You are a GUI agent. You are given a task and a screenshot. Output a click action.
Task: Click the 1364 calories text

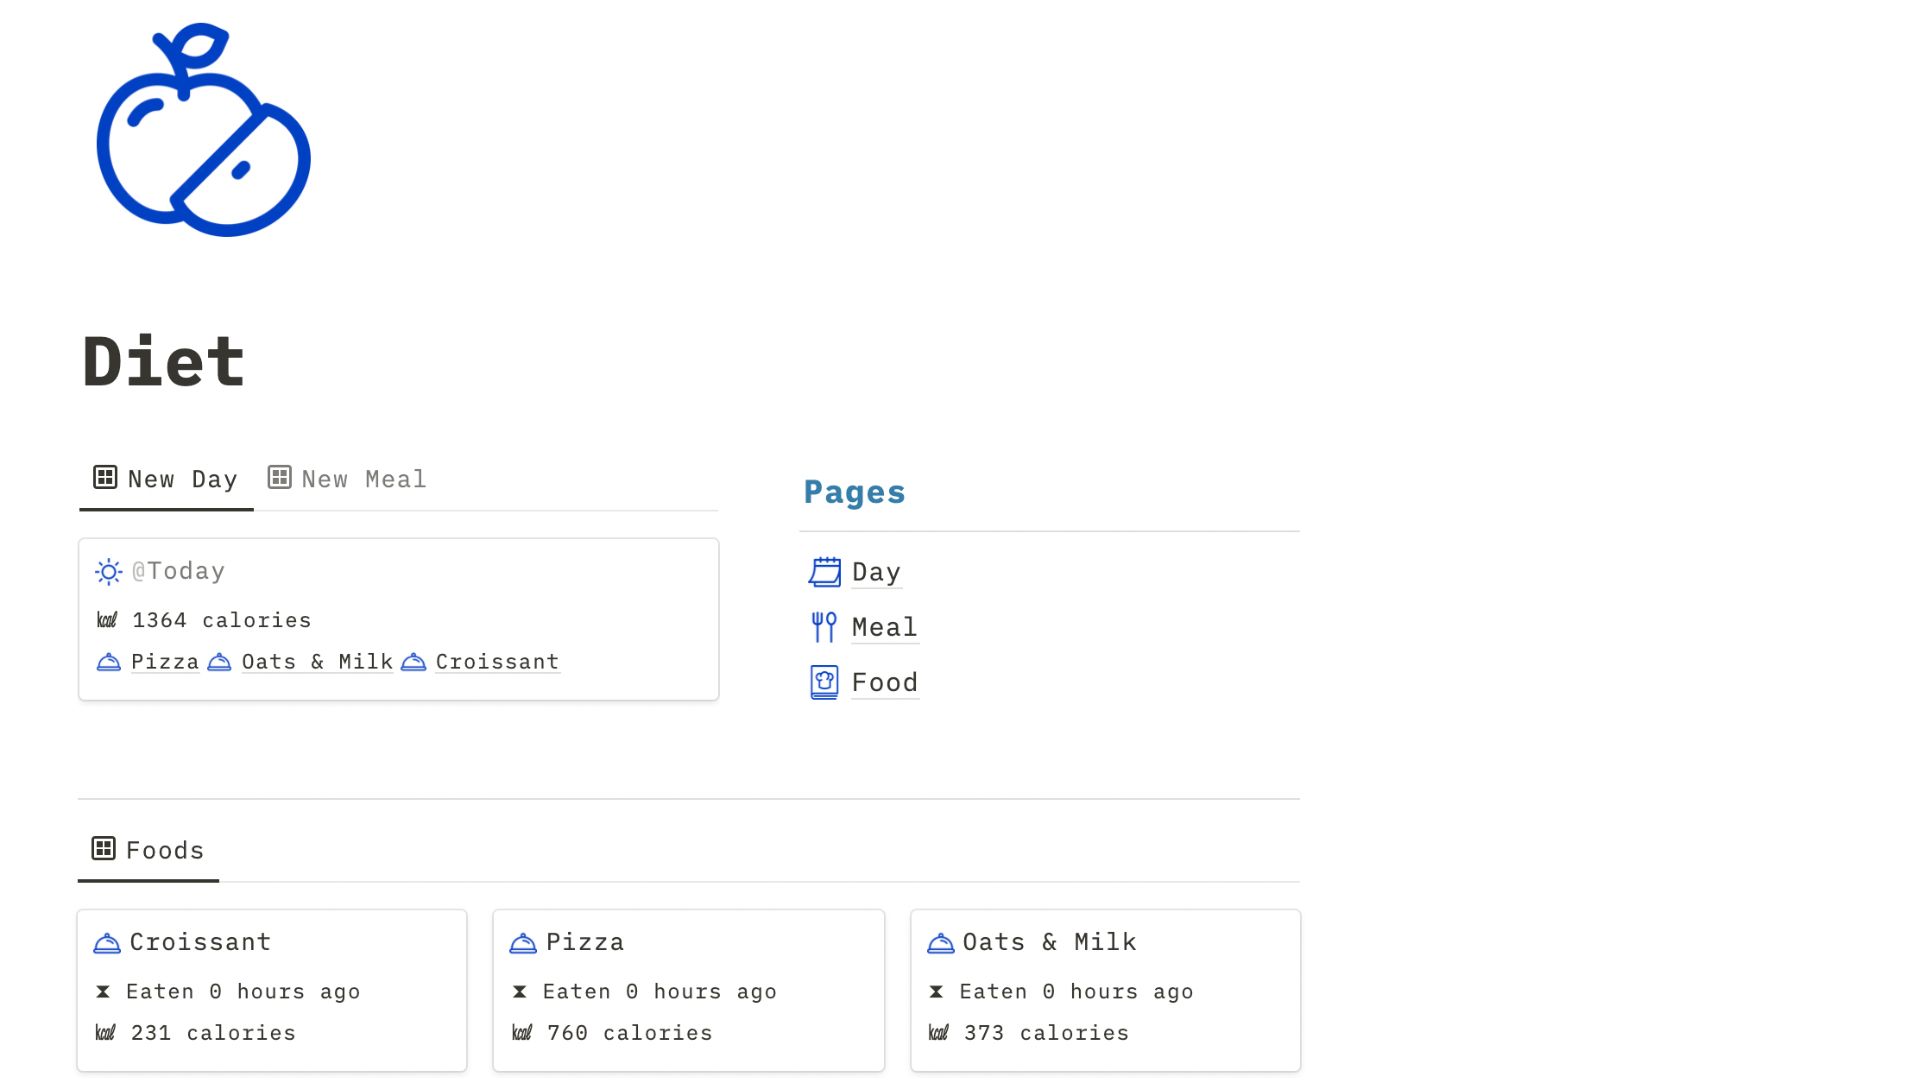click(221, 620)
